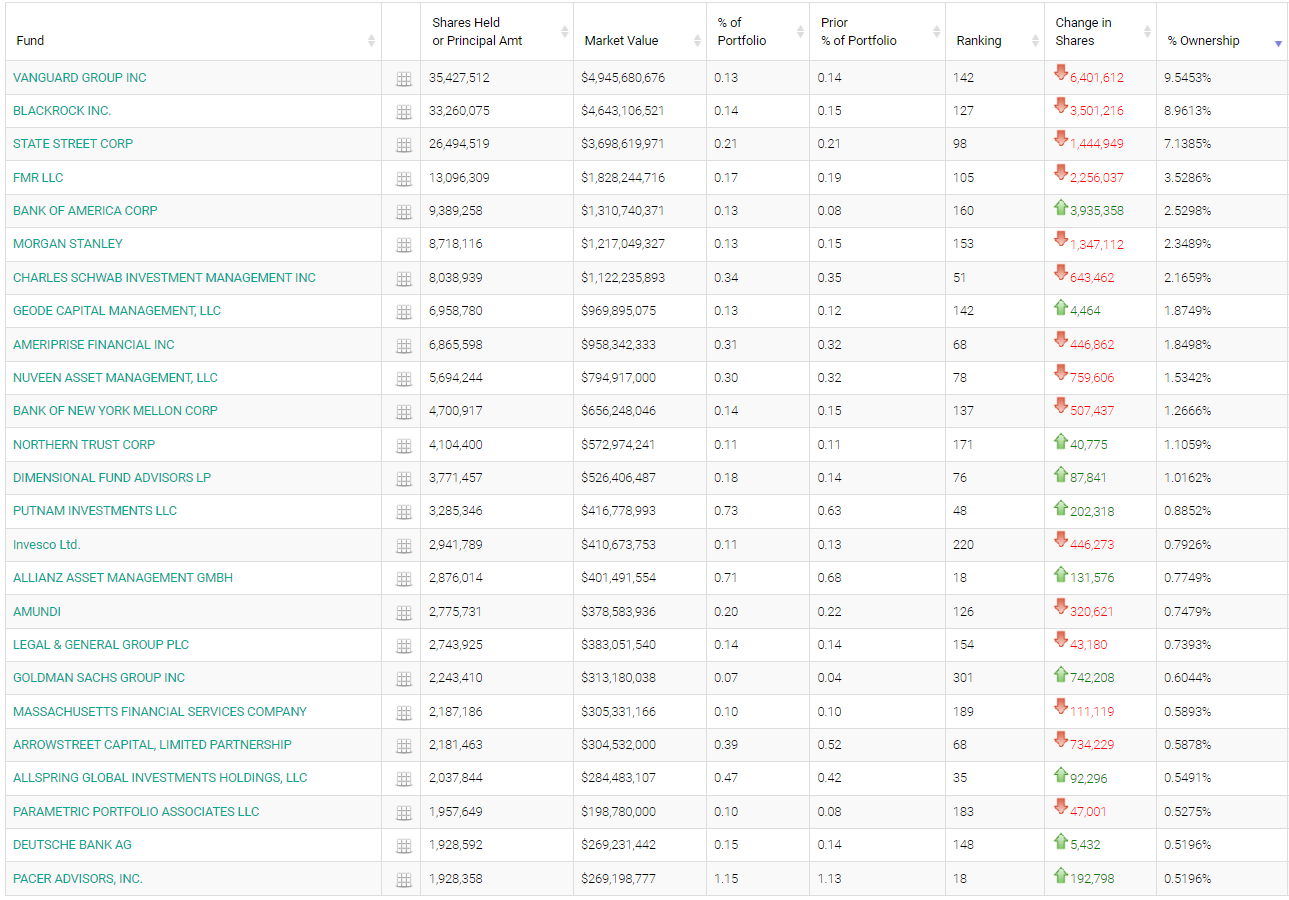Open grid icon in Bank of America row

[404, 212]
